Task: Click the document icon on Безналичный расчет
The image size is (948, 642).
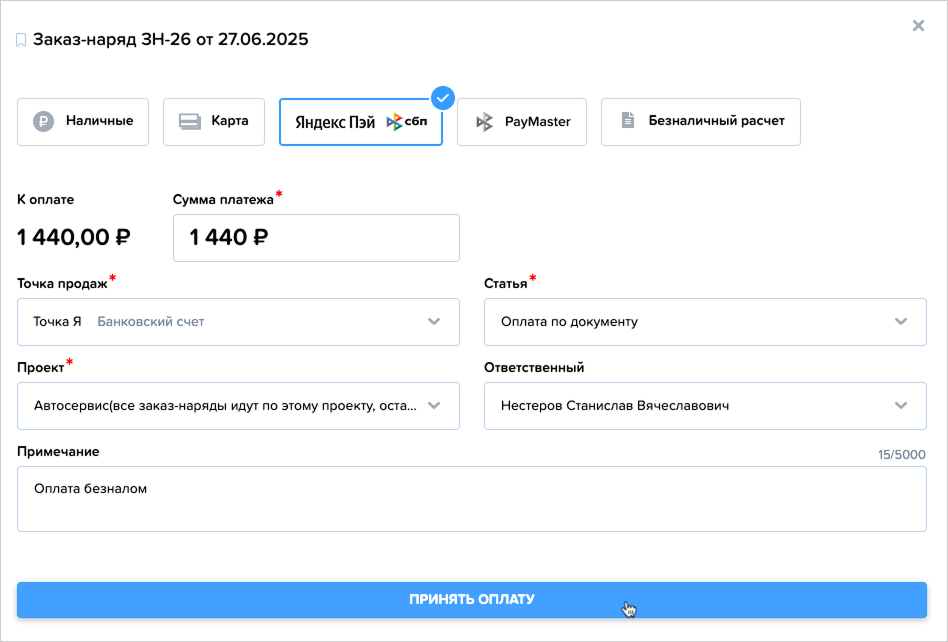Action: [628, 121]
